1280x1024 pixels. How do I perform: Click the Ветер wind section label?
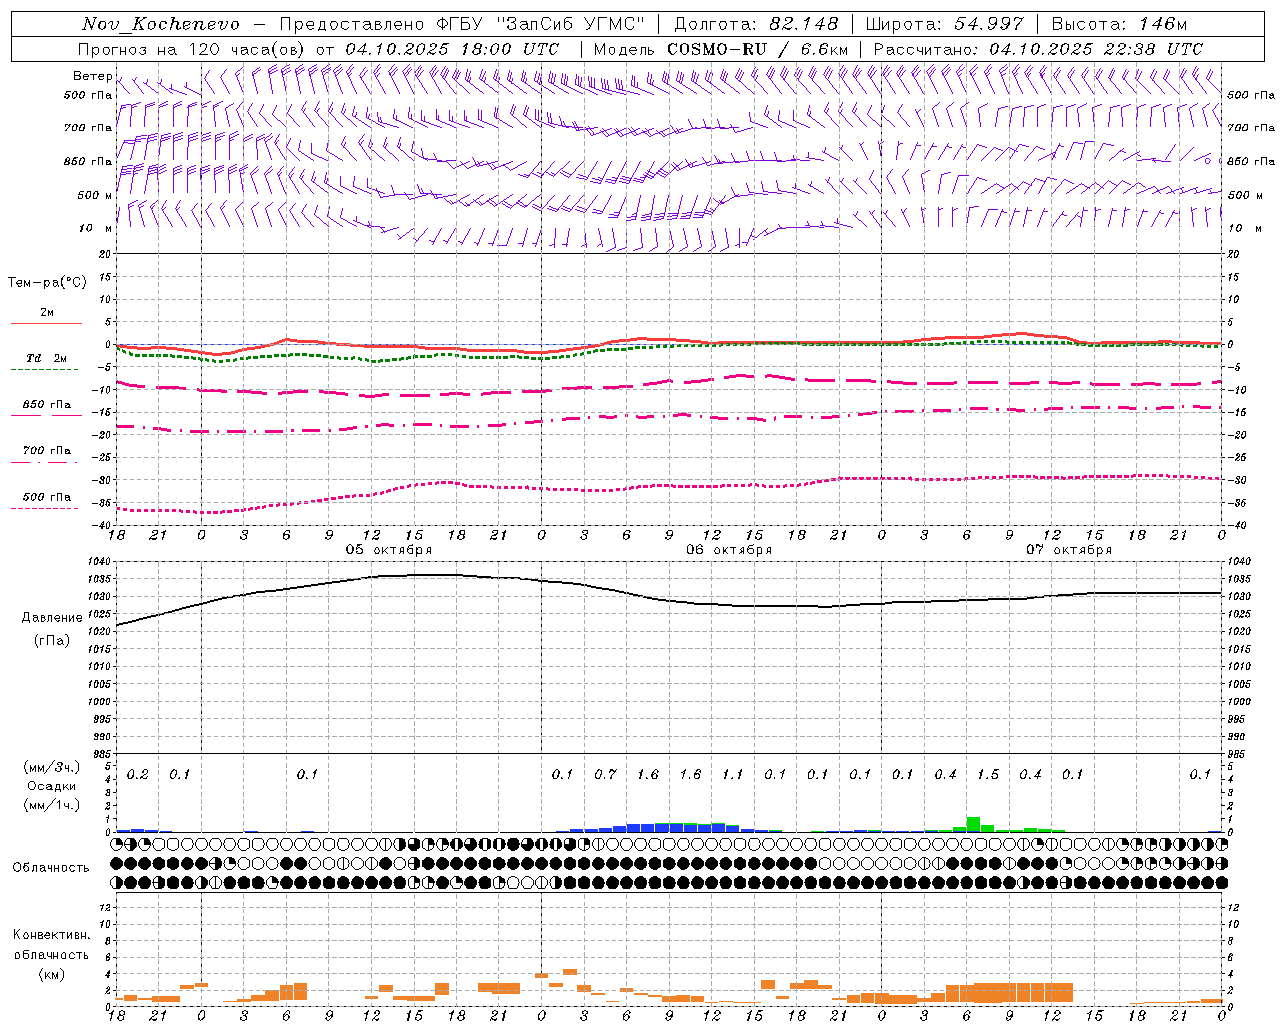(92, 76)
